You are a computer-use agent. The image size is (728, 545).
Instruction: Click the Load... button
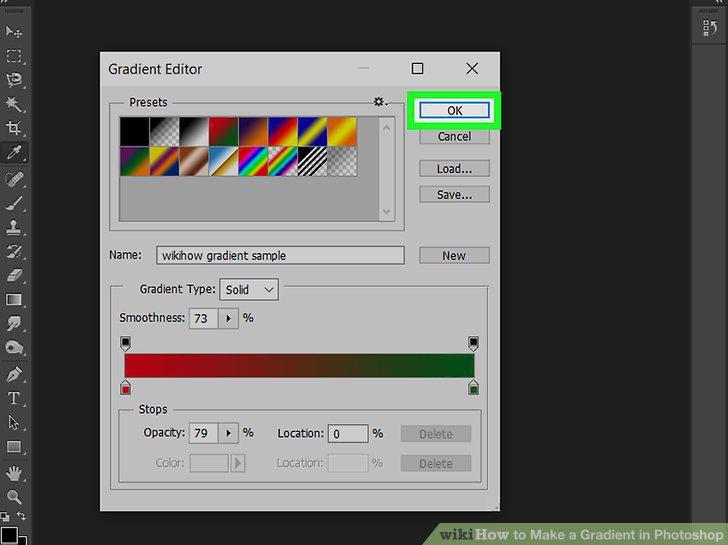454,169
